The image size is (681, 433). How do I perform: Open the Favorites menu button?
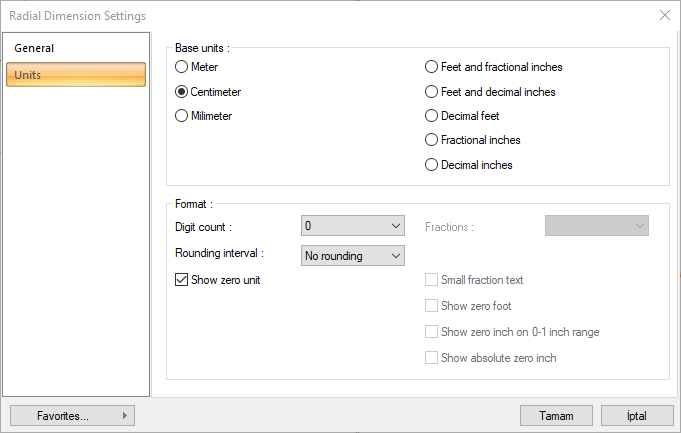pyautogui.click(x=72, y=415)
